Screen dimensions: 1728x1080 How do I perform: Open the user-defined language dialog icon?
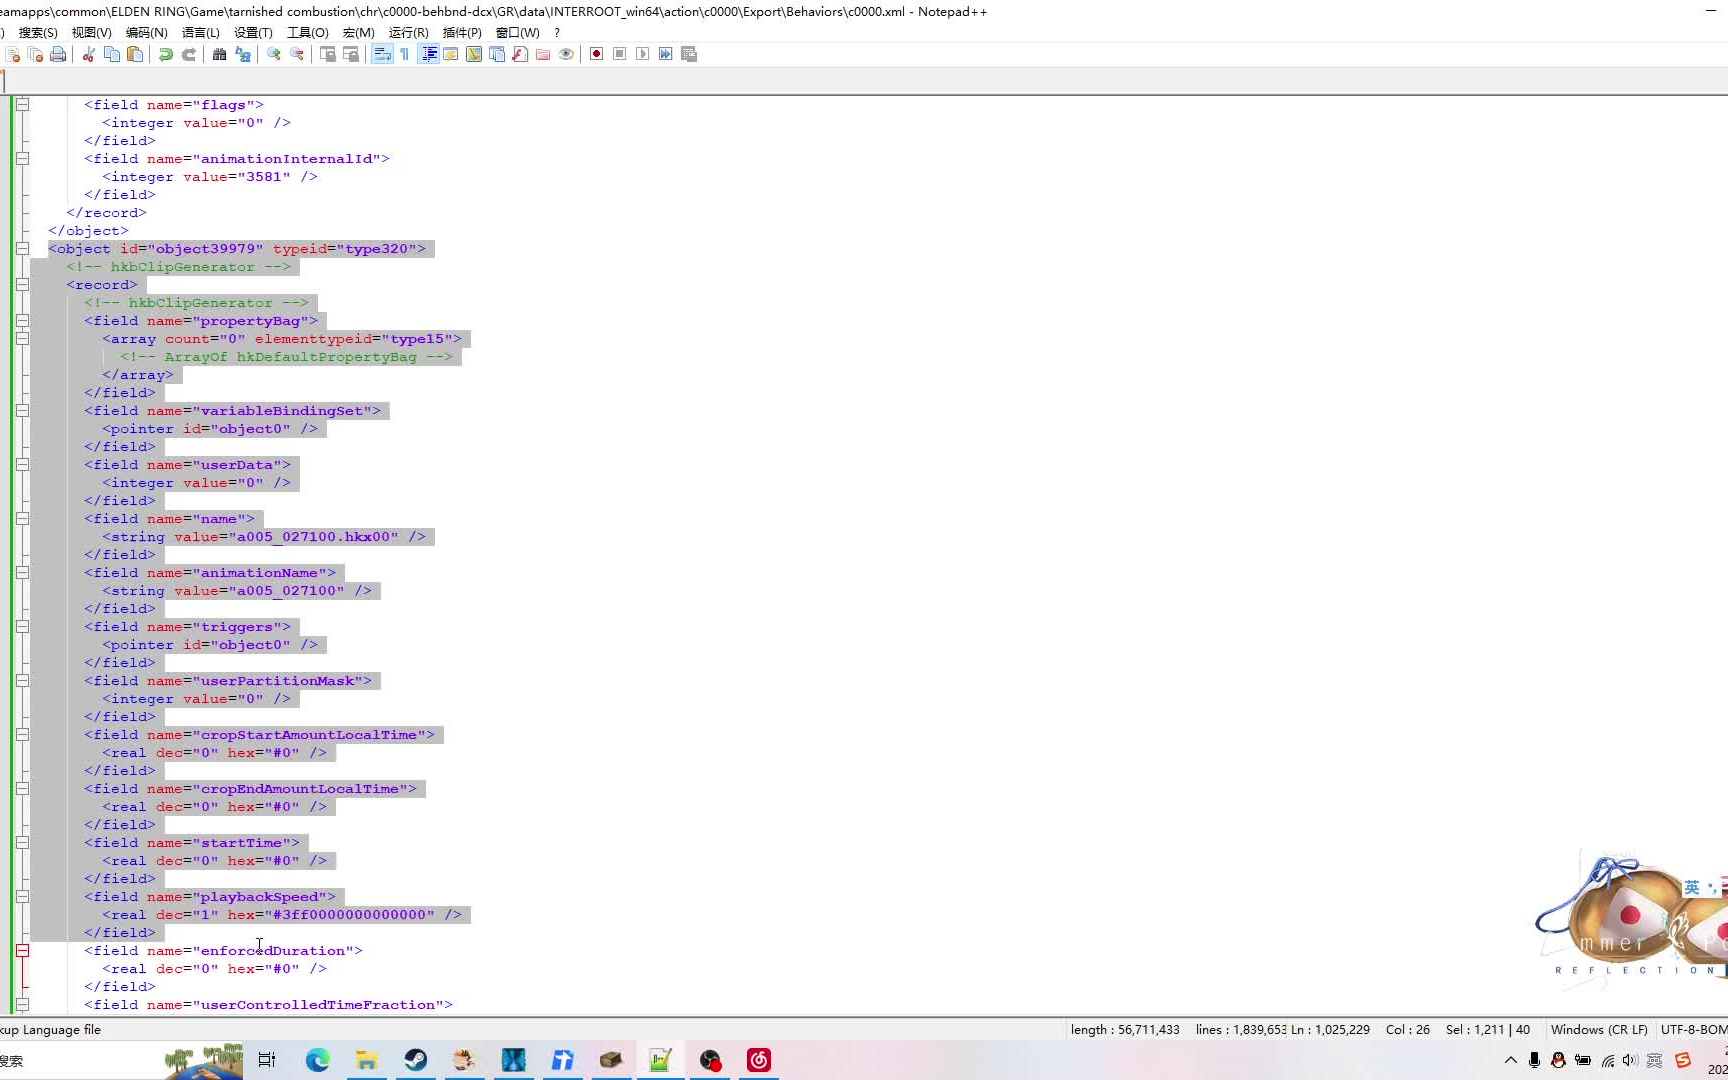click(x=451, y=54)
